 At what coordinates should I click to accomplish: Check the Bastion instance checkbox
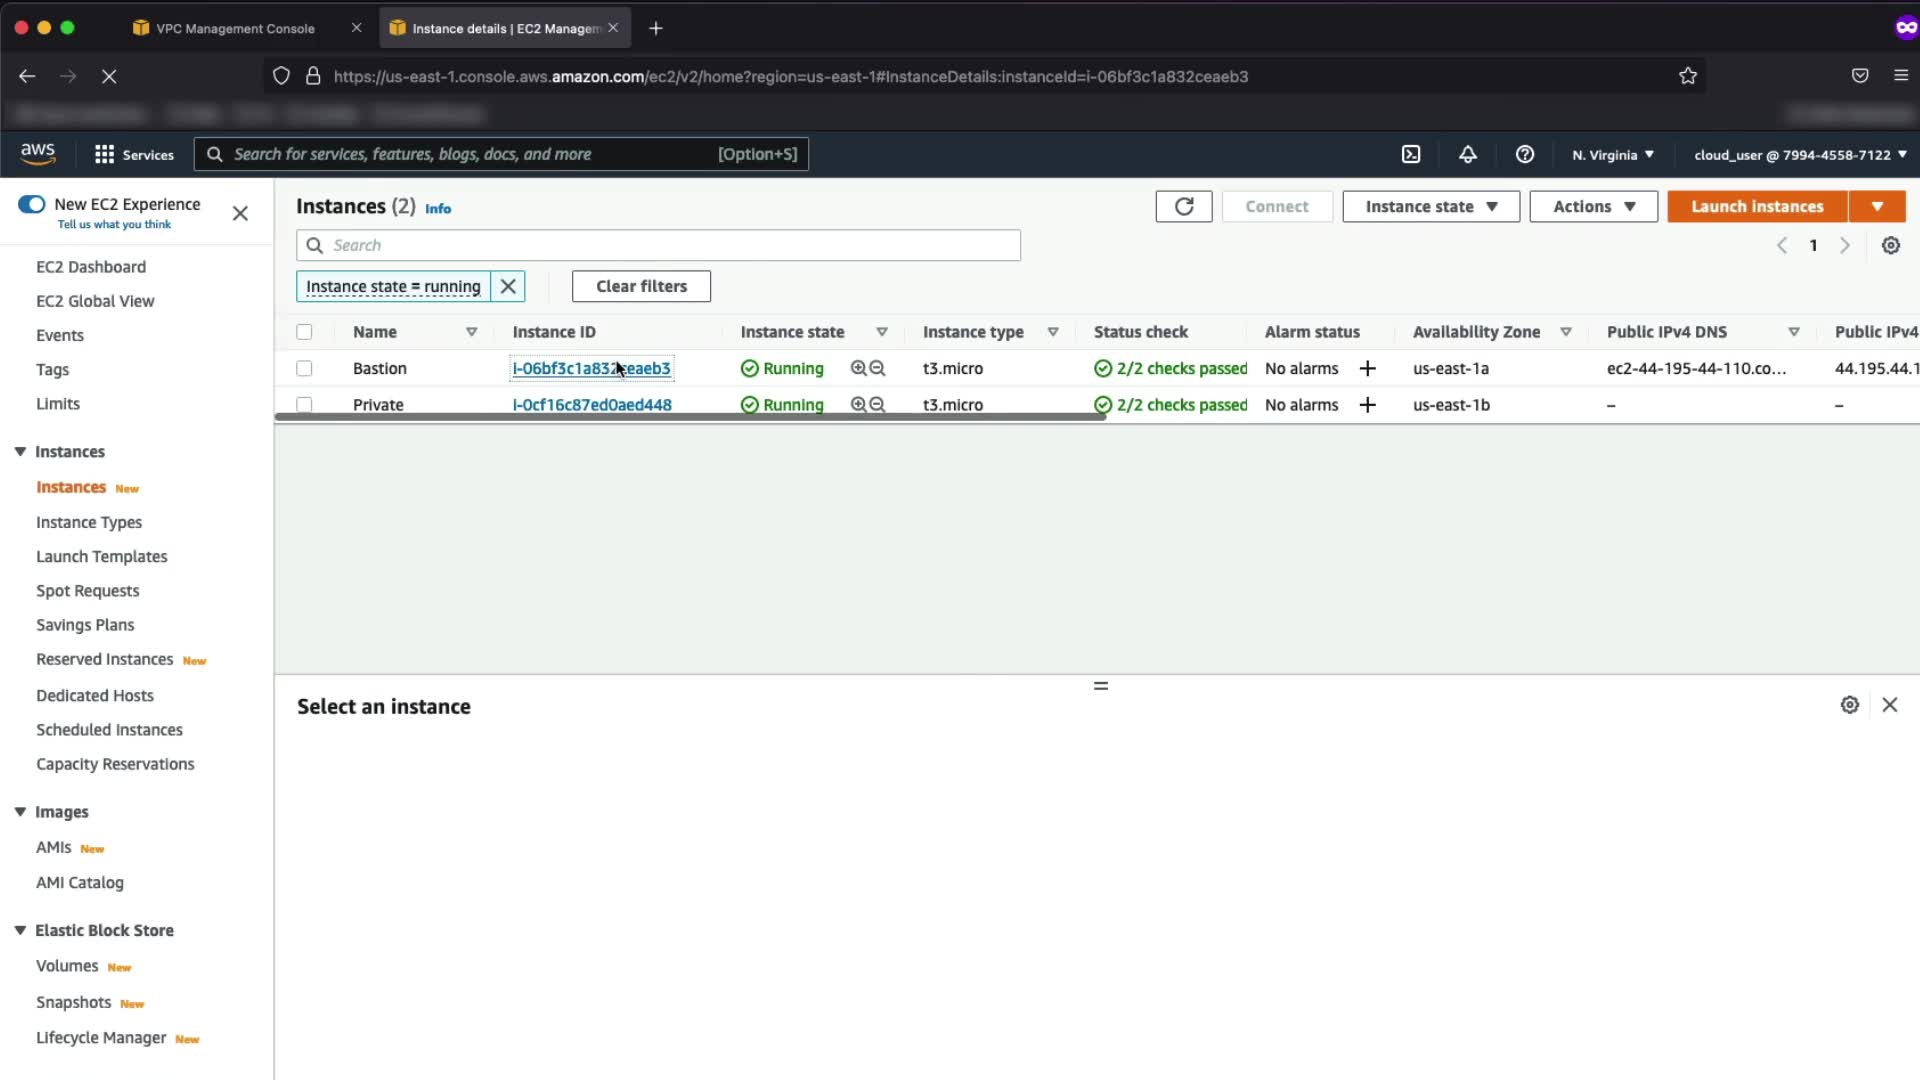[x=304, y=368]
